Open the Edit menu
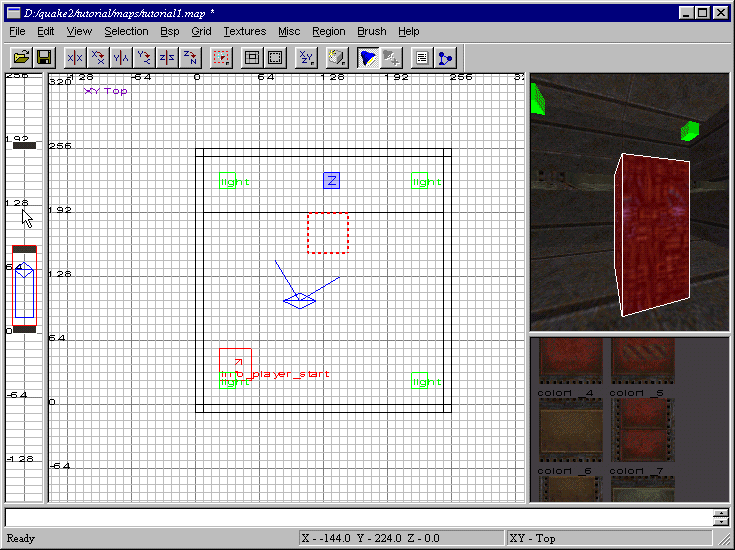 click(45, 31)
